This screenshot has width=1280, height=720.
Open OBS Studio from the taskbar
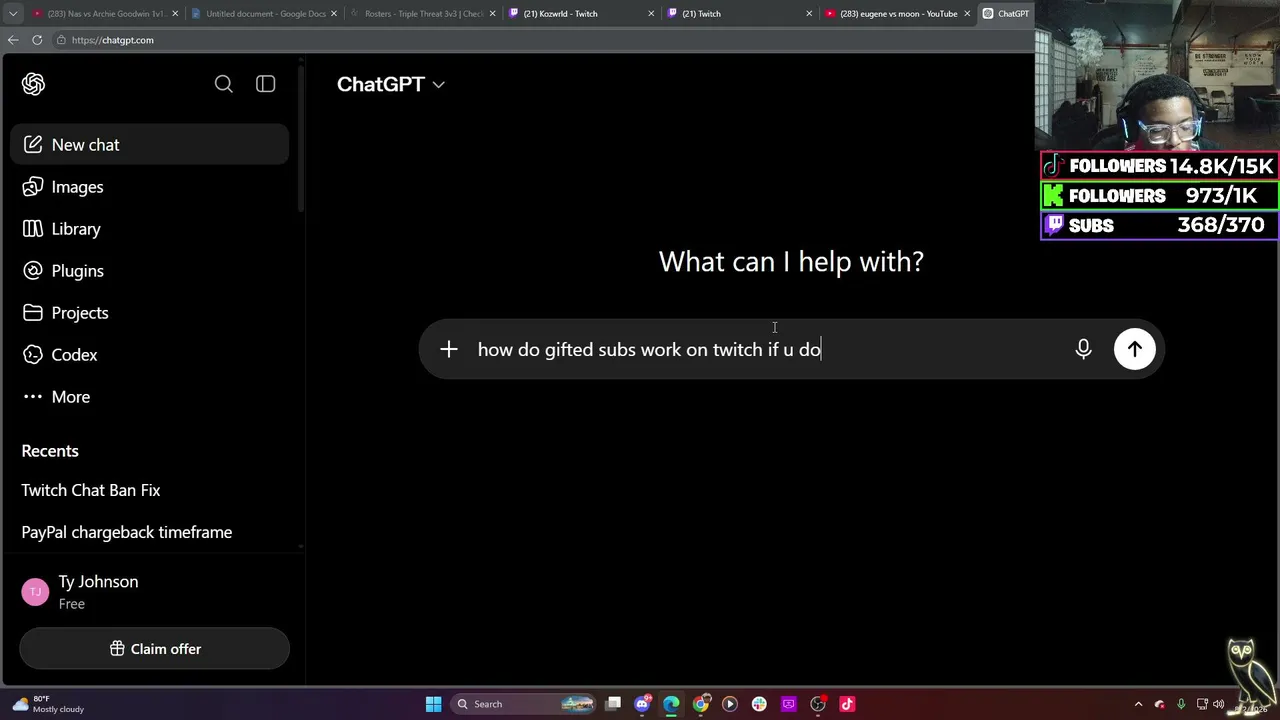818,704
